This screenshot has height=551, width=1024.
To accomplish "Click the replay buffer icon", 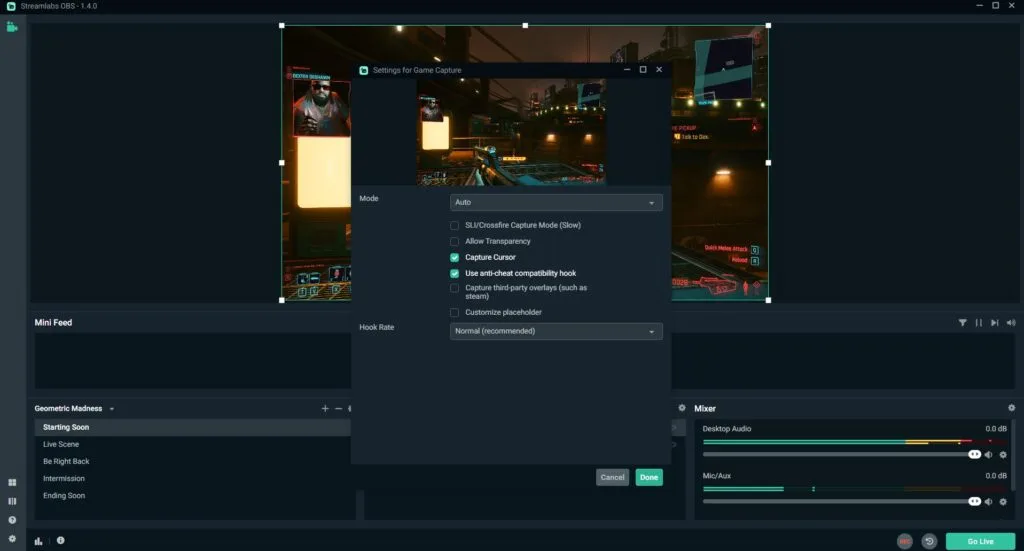I will pos(929,541).
